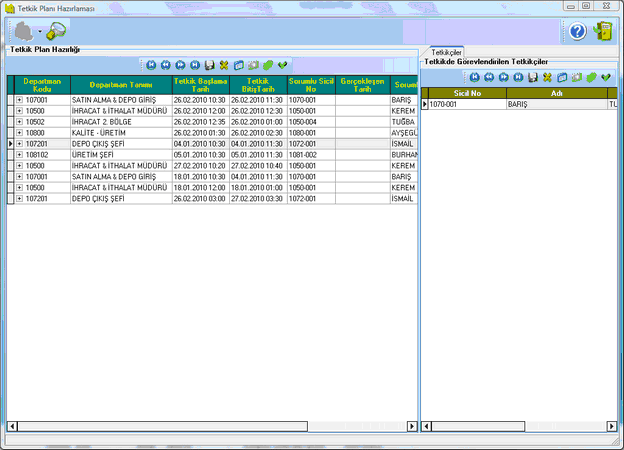624x450 pixels.
Task: Expand row 10500 starting 18.01.2010 12:00
Action: [x=20, y=187]
